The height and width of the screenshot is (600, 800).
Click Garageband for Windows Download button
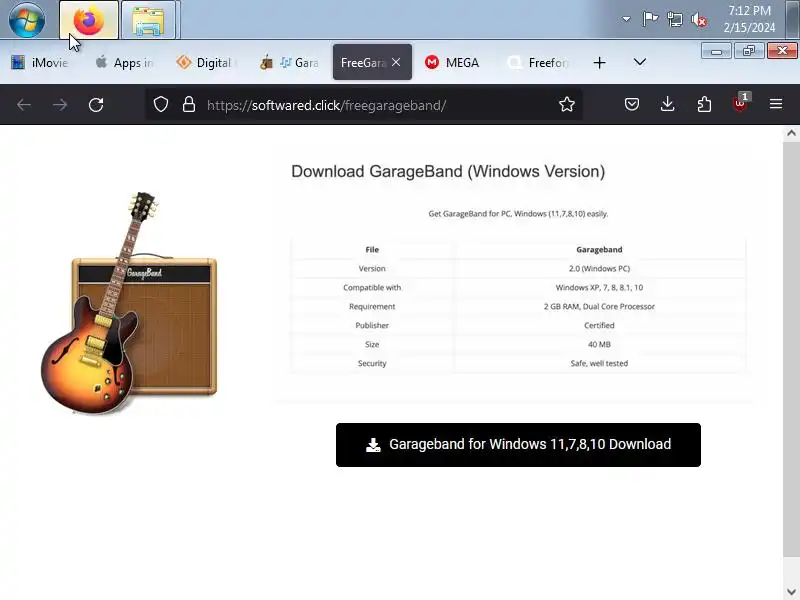pyautogui.click(x=518, y=444)
